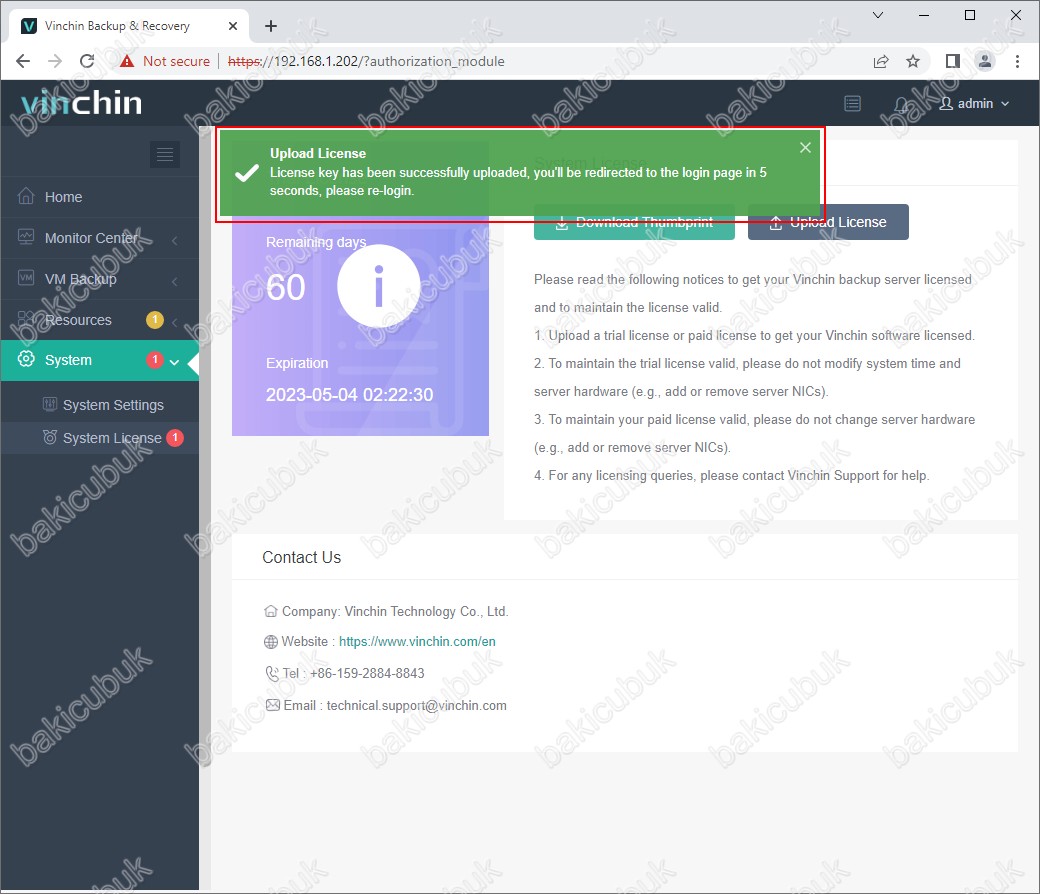Click the Resources grid icon

click(26, 319)
